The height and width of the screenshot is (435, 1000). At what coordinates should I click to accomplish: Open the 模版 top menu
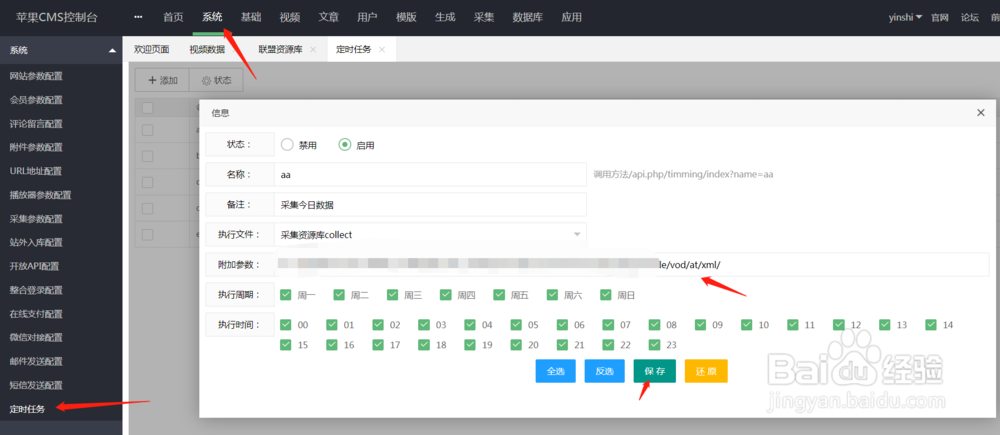[x=406, y=18]
